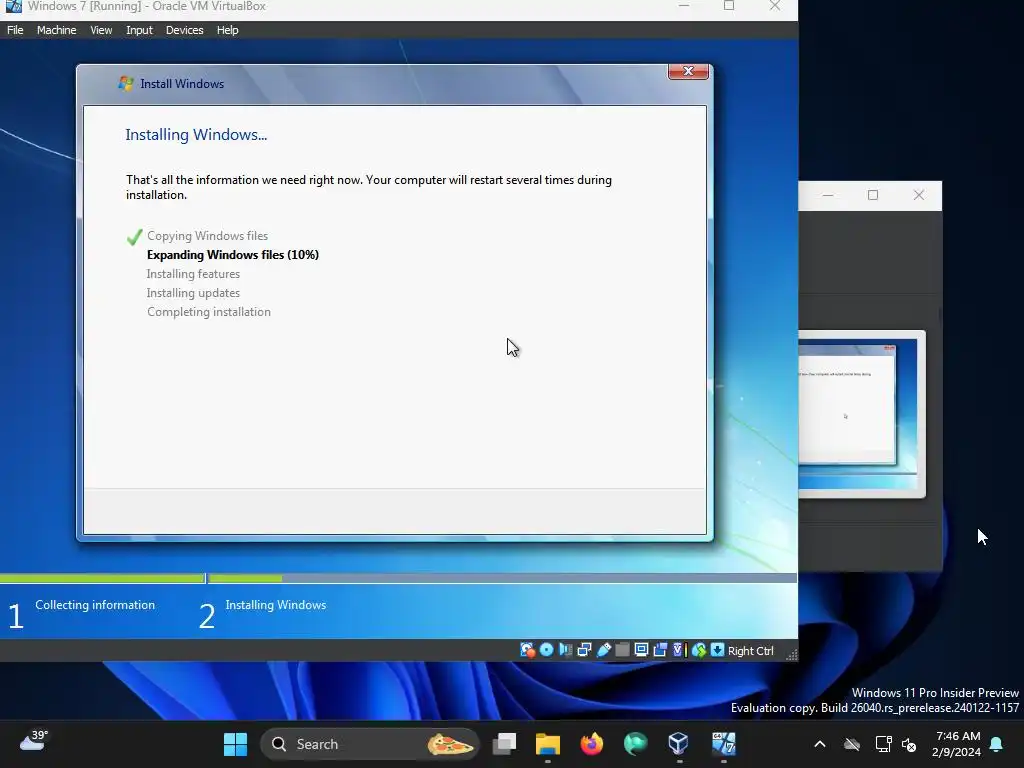This screenshot has height=768, width=1024.
Task: Click the network tray icon
Action: [x=883, y=744]
